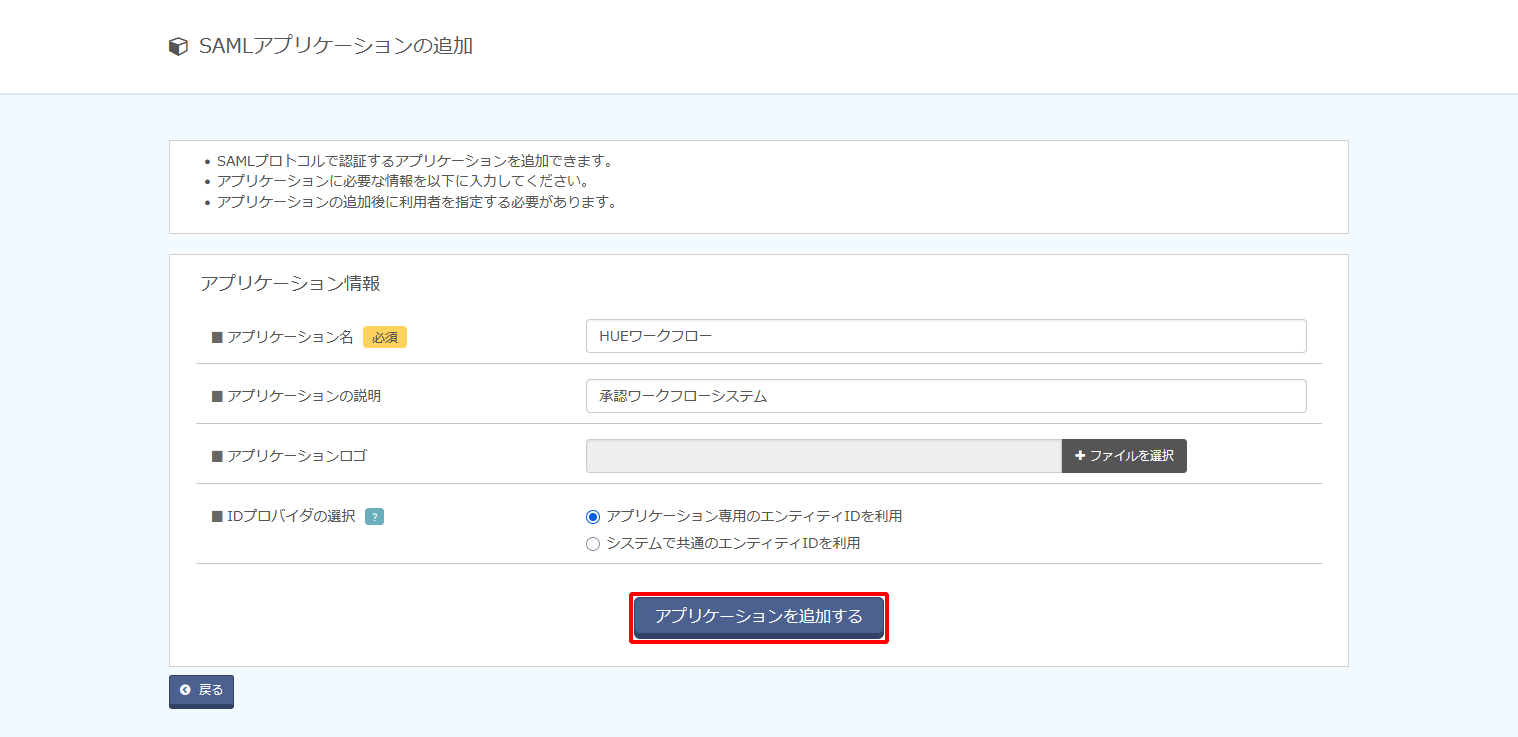Click the システムで共通のエンティティIDを利用 label text

(733, 544)
